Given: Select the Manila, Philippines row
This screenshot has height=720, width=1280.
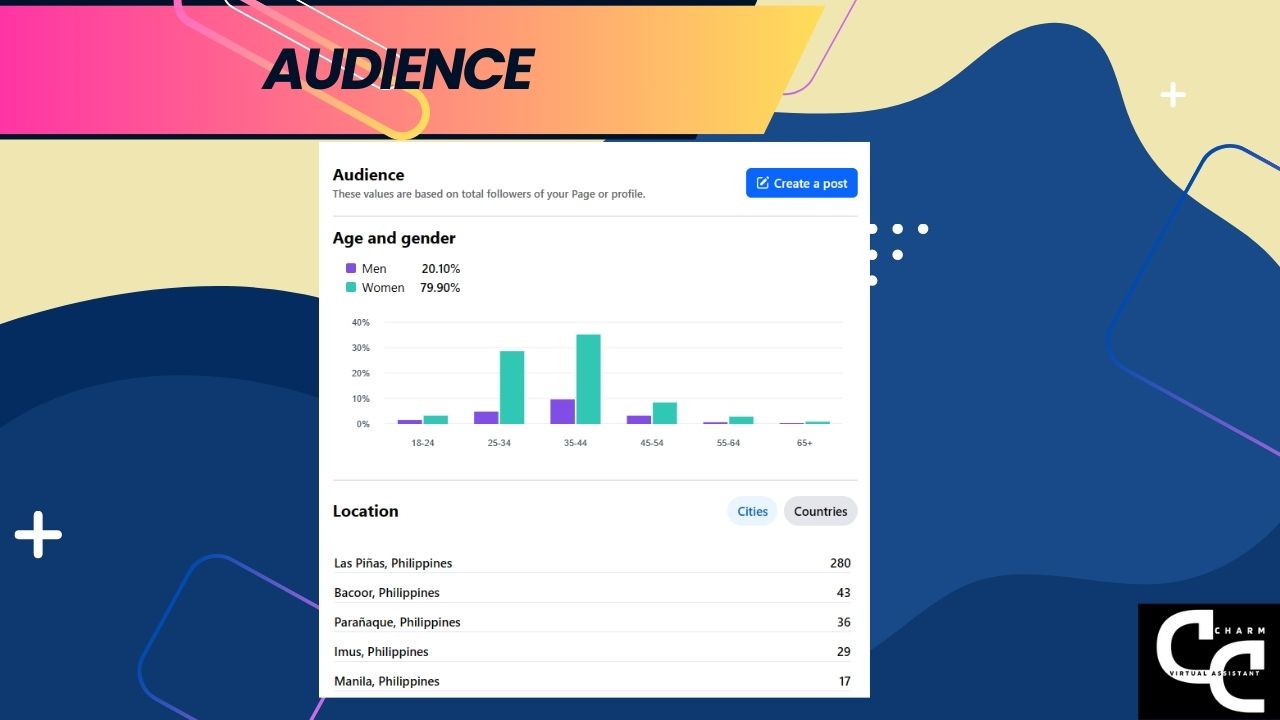Looking at the screenshot, I should [594, 681].
